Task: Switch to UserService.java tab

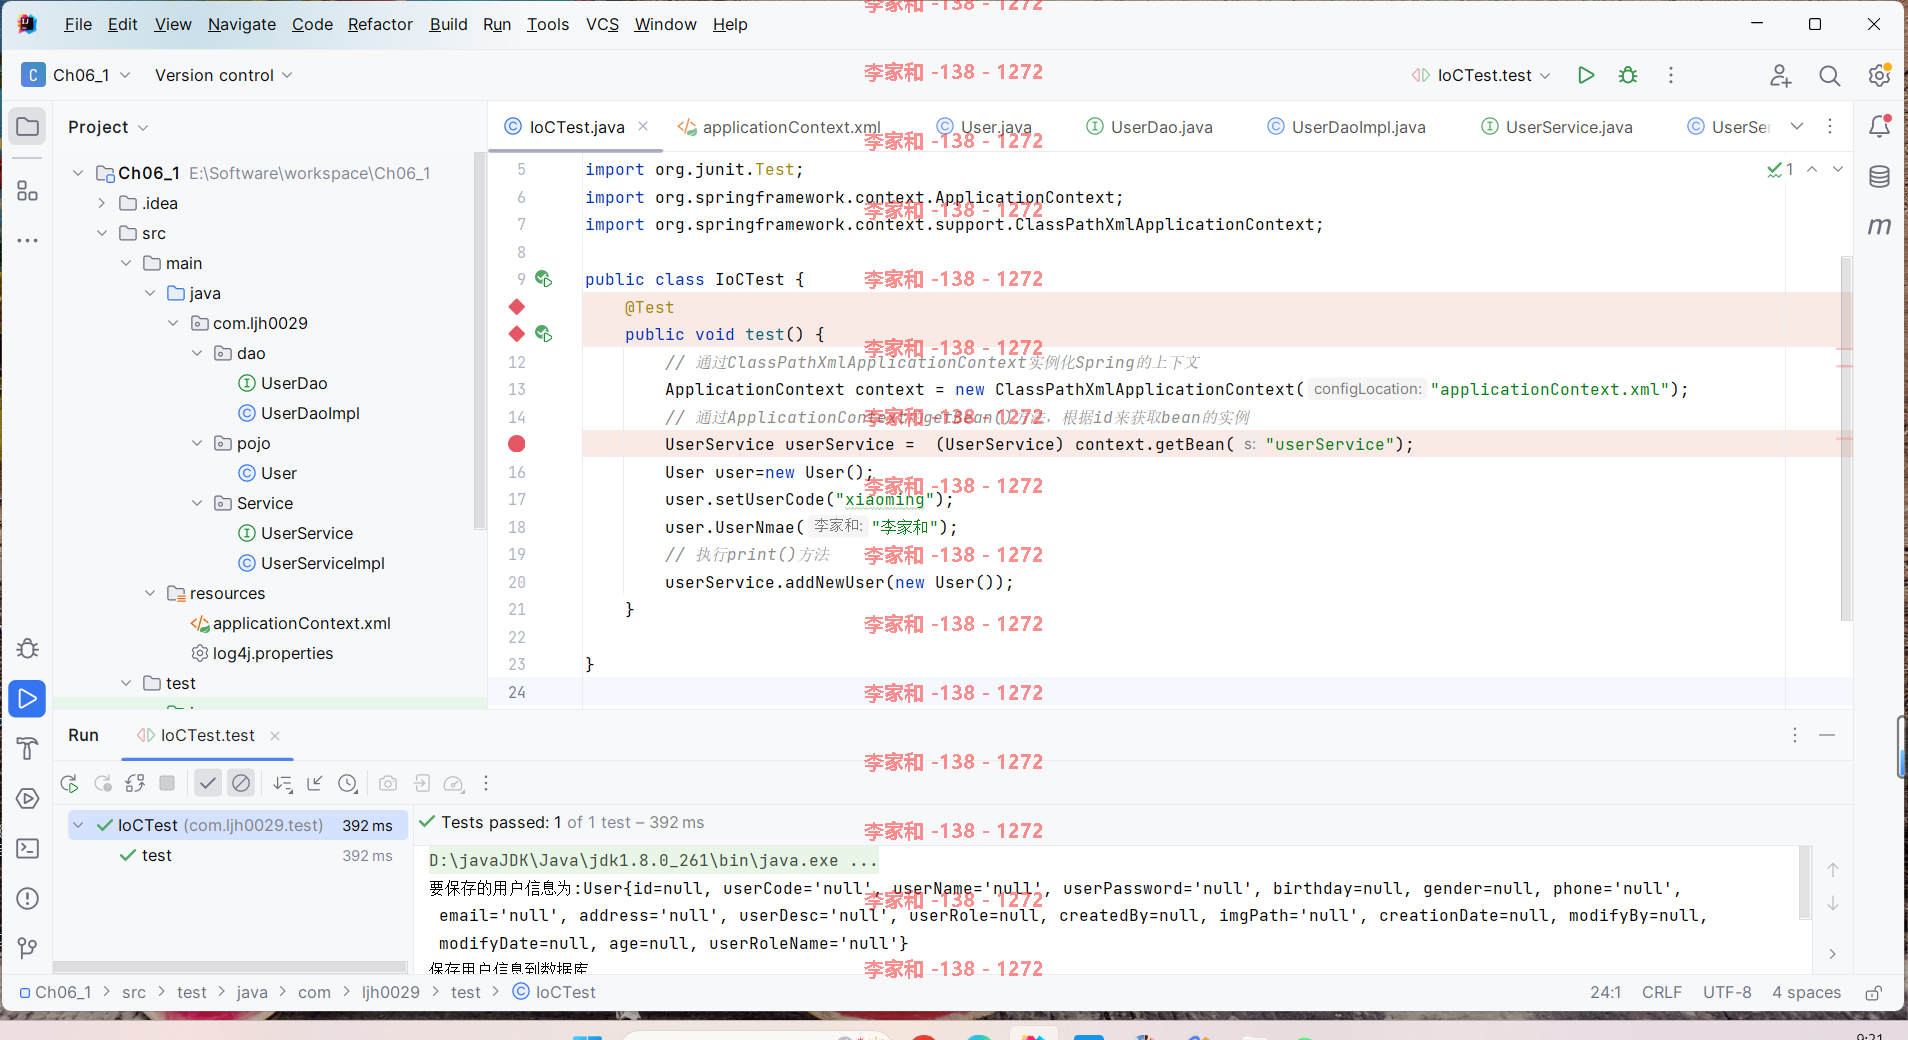Action: 1556,127
